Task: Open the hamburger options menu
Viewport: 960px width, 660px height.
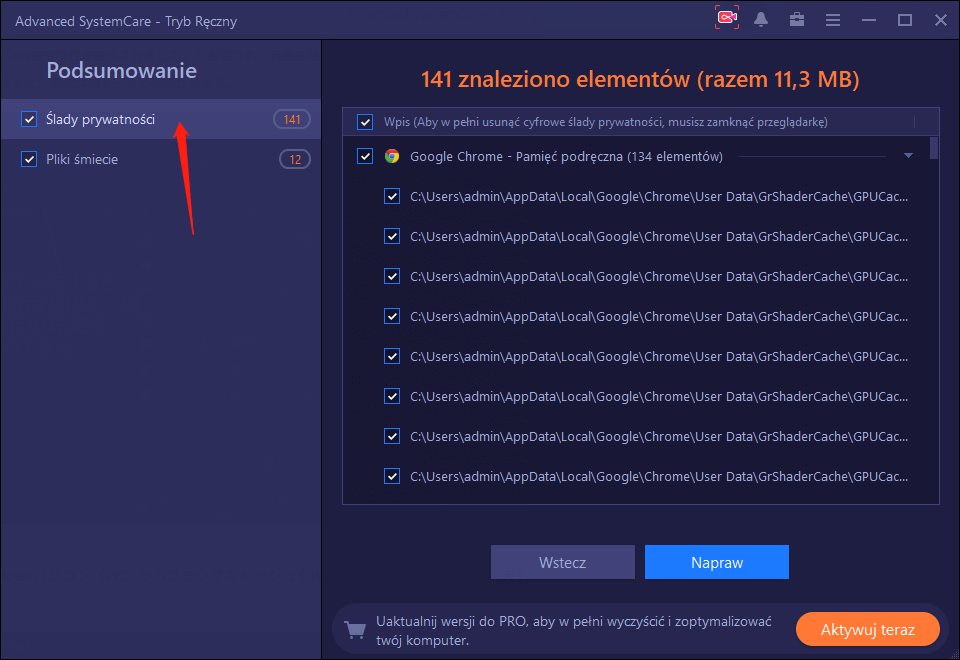Action: [833, 20]
